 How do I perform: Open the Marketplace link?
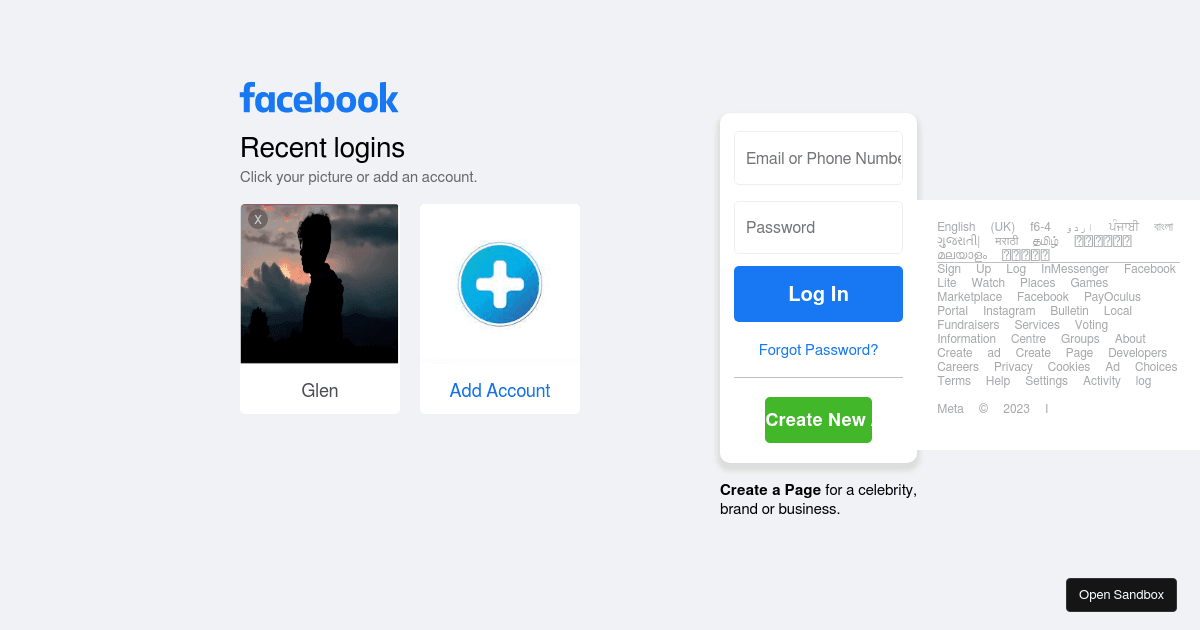969,296
